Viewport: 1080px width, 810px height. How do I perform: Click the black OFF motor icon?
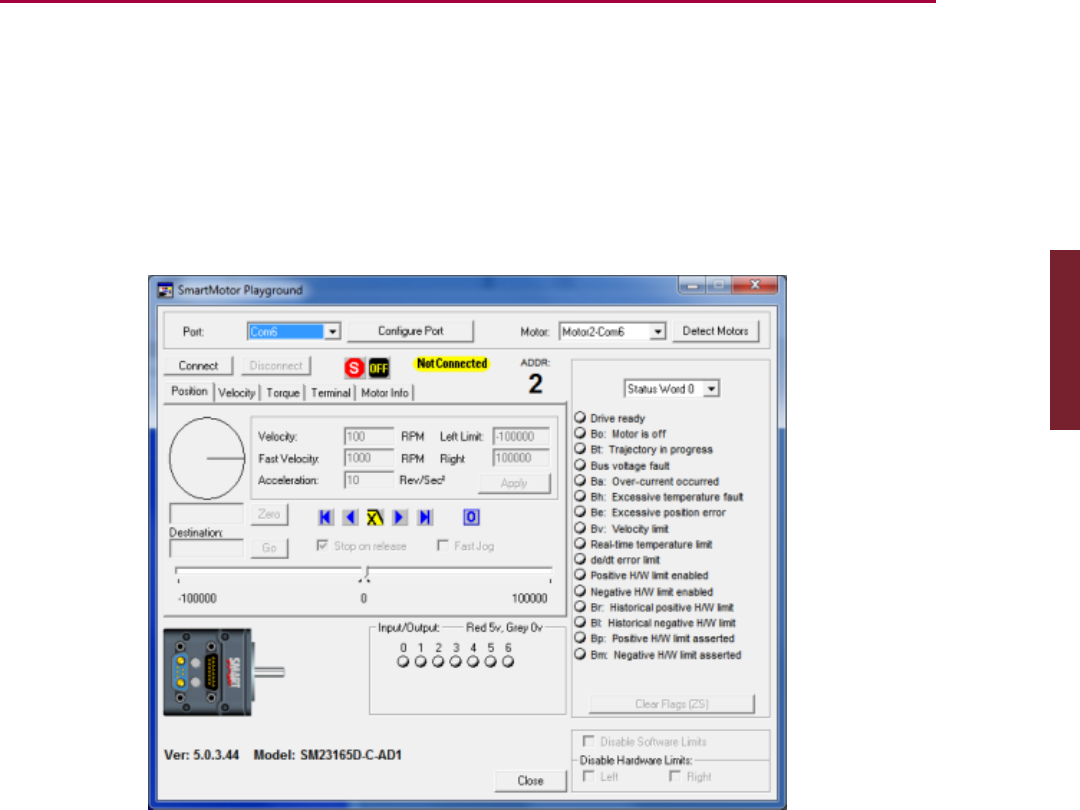(x=379, y=368)
